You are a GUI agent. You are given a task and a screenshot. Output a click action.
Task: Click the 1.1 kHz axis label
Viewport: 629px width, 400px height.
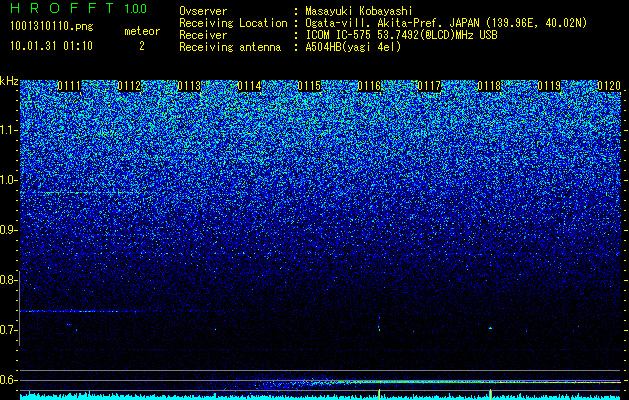[x=7, y=130]
